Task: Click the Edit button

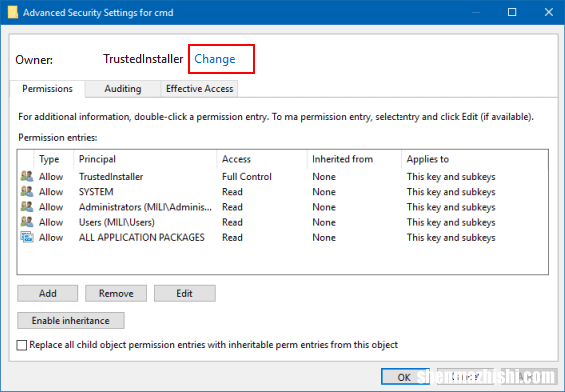Action: [x=184, y=293]
